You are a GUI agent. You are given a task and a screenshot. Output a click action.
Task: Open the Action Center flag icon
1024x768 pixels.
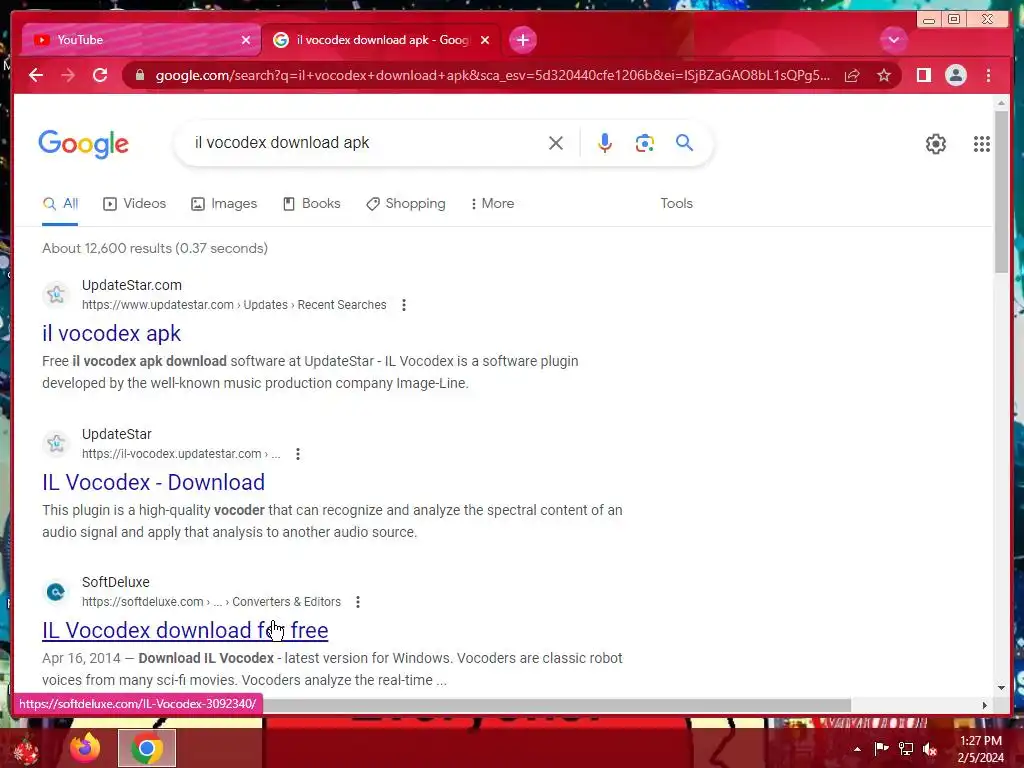click(x=881, y=749)
